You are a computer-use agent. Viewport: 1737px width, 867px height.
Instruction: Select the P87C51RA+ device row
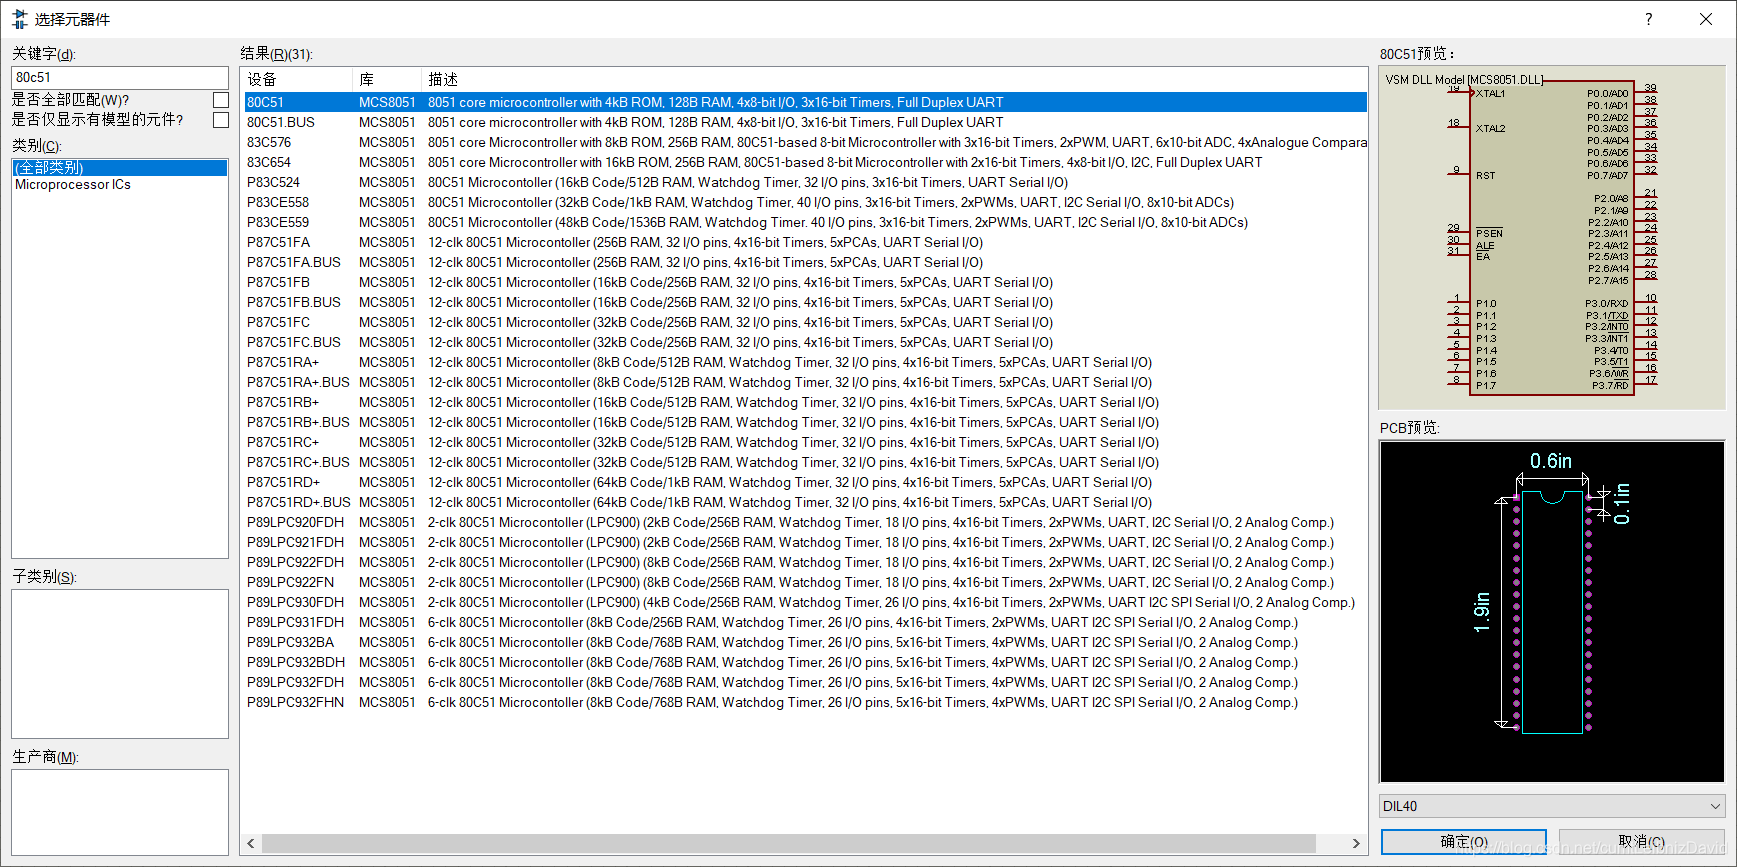pos(805,362)
